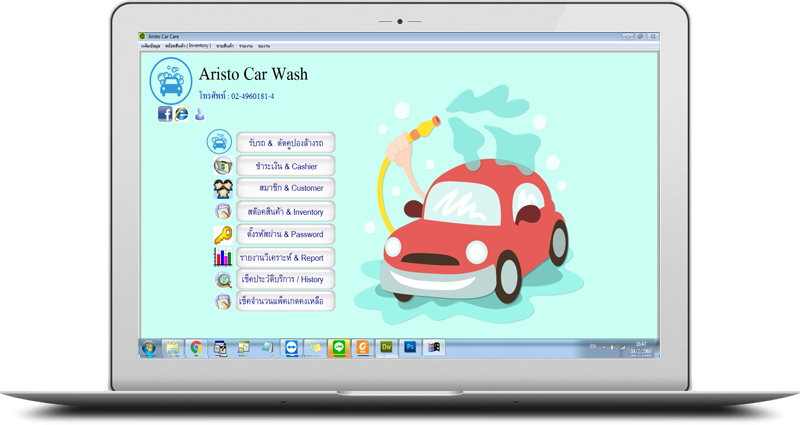Open the ขายสินค้า menu
This screenshot has height=425, width=800.
click(225, 46)
